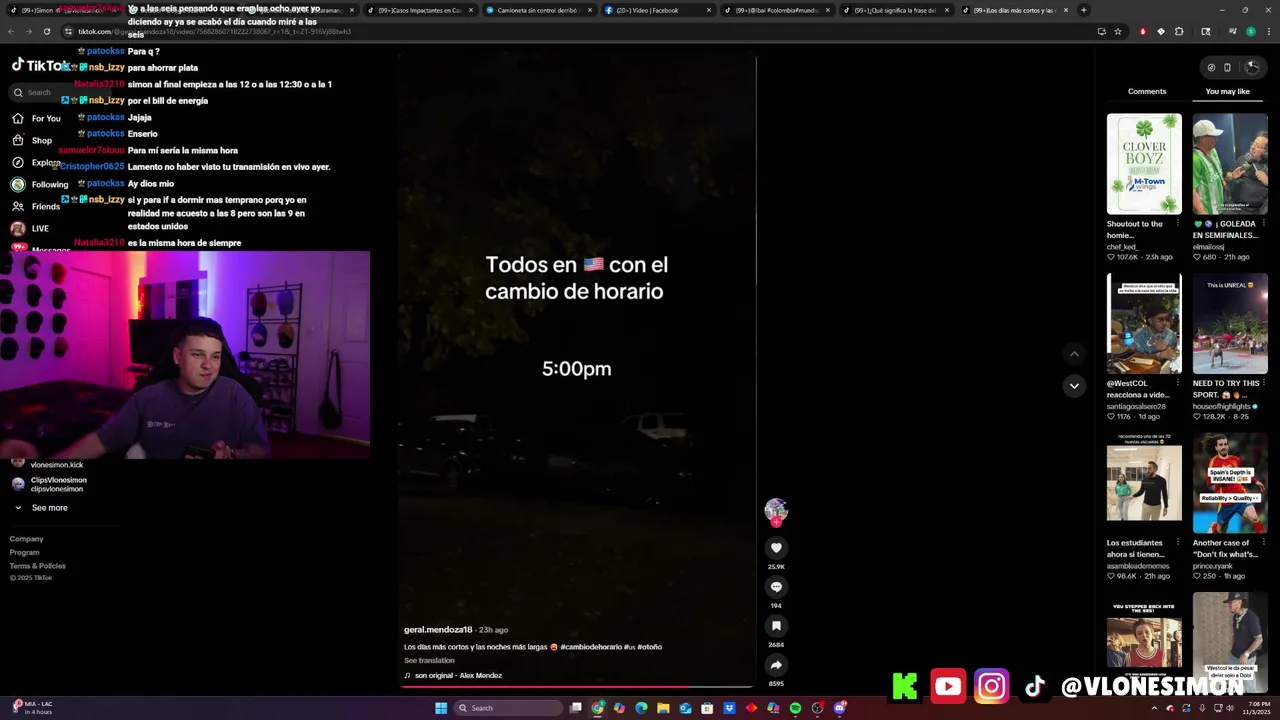1280x720 pixels.
Task: Click See translation under the caption
Action: point(429,660)
